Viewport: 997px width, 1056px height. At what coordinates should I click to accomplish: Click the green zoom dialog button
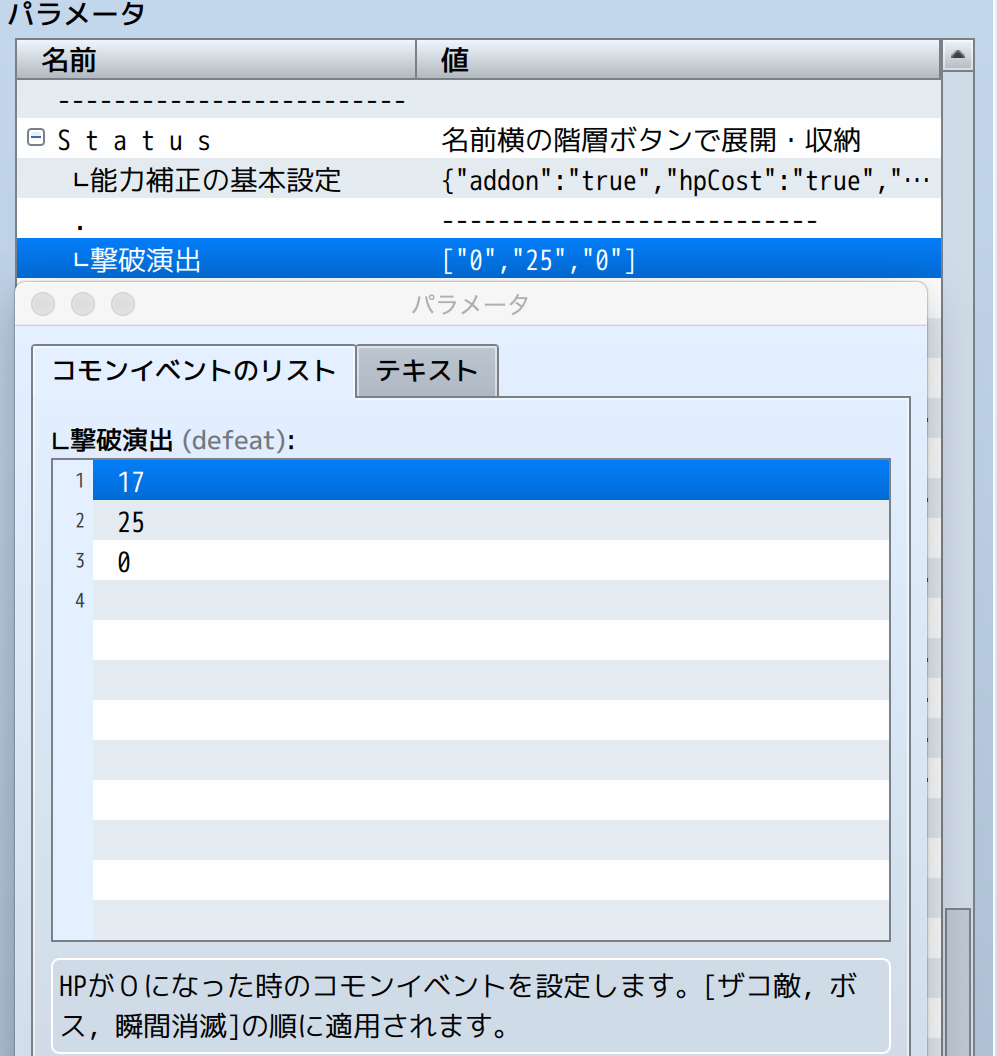click(x=122, y=304)
